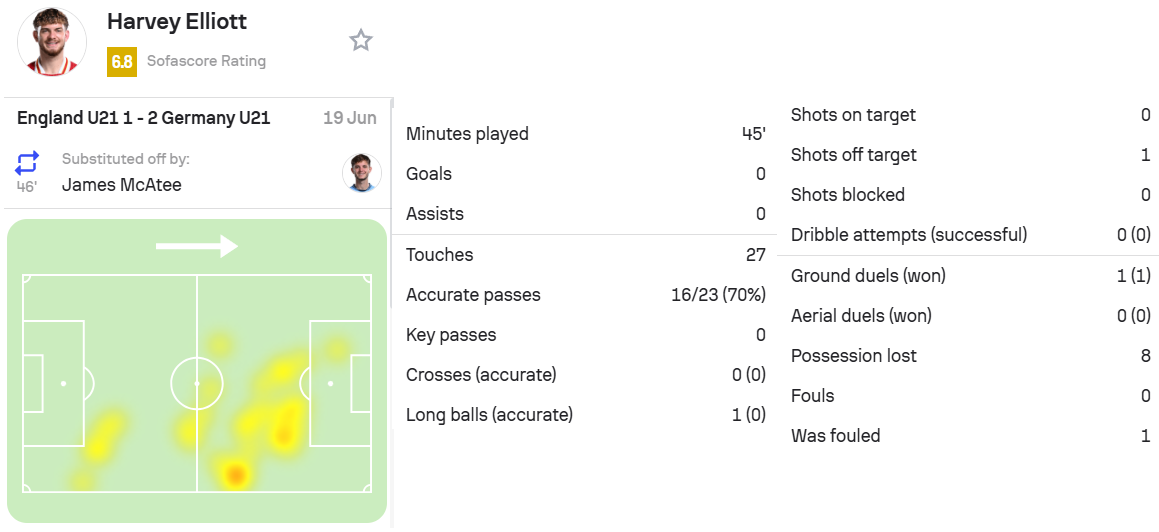
Task: Select the Ground duels (won) row
Action: (971, 276)
